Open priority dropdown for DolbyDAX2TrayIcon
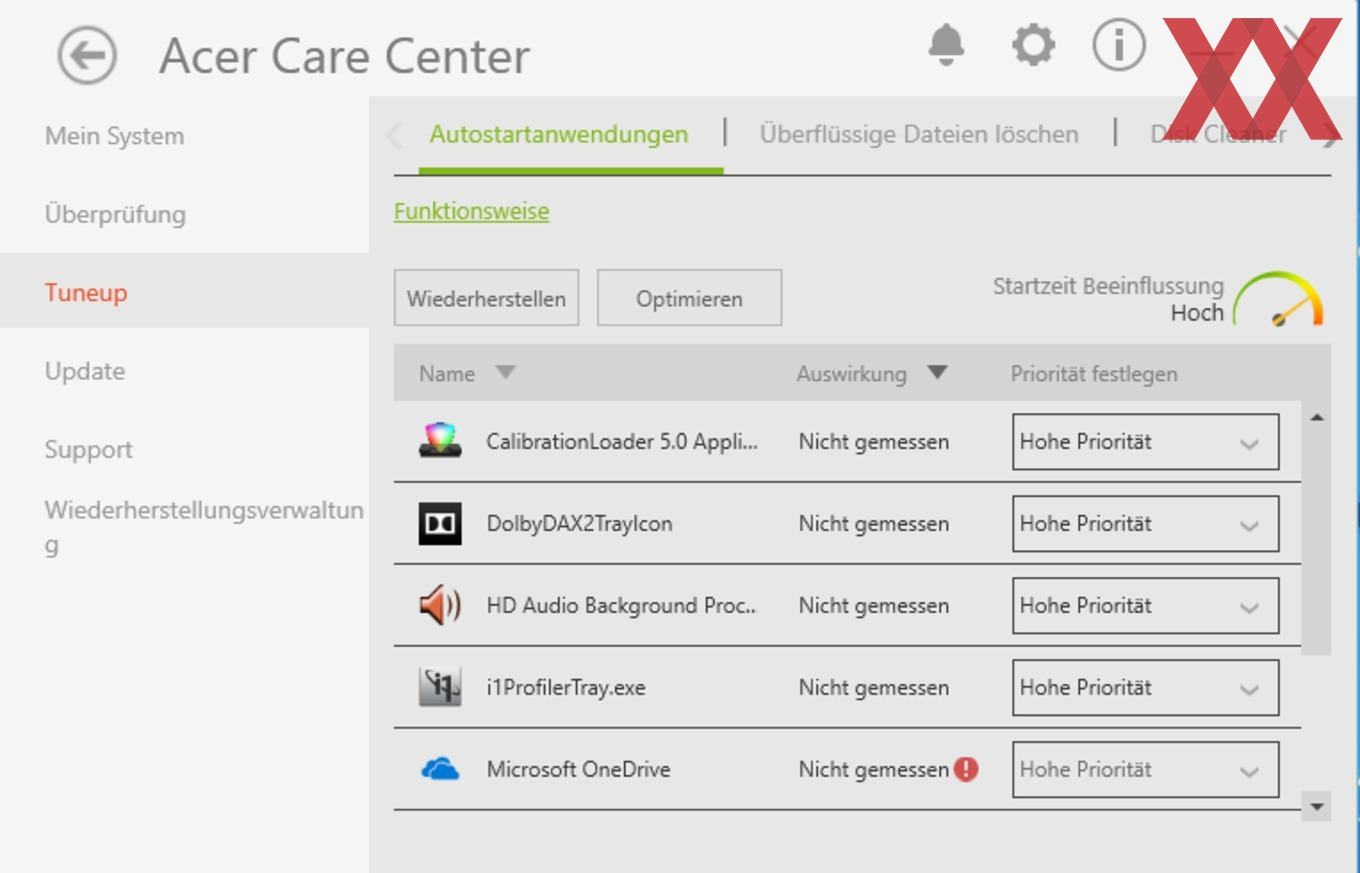 (x=1145, y=523)
